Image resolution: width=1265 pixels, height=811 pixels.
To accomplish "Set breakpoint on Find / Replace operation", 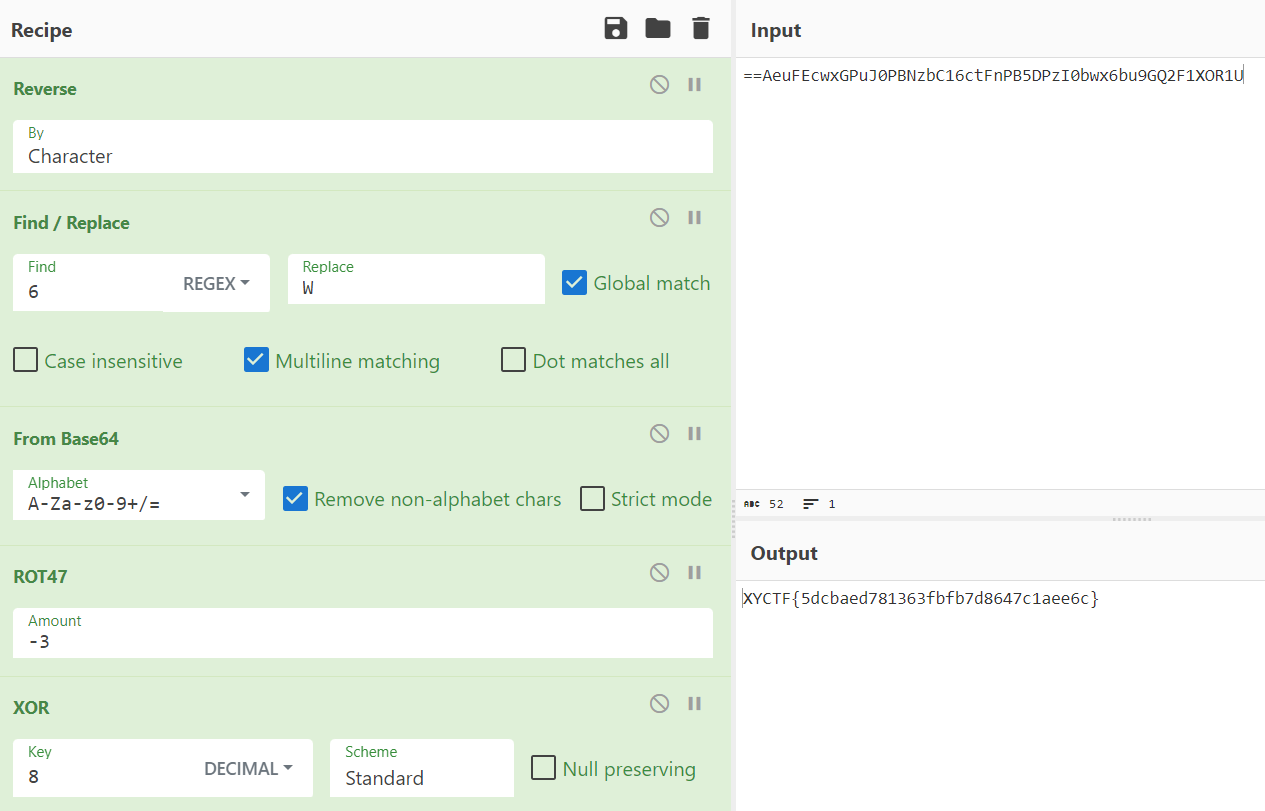I will click(x=694, y=218).
